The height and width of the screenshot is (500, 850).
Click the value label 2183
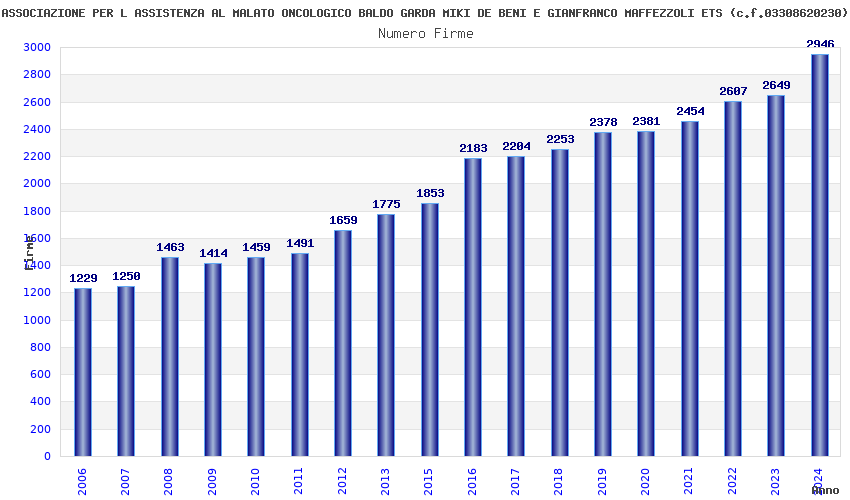[x=473, y=148]
